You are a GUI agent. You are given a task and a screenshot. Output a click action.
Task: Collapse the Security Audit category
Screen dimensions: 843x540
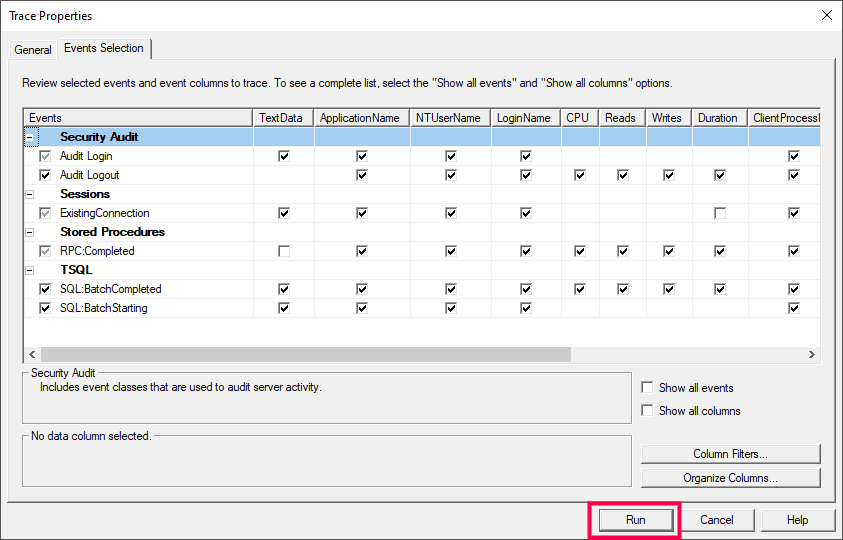[30, 137]
